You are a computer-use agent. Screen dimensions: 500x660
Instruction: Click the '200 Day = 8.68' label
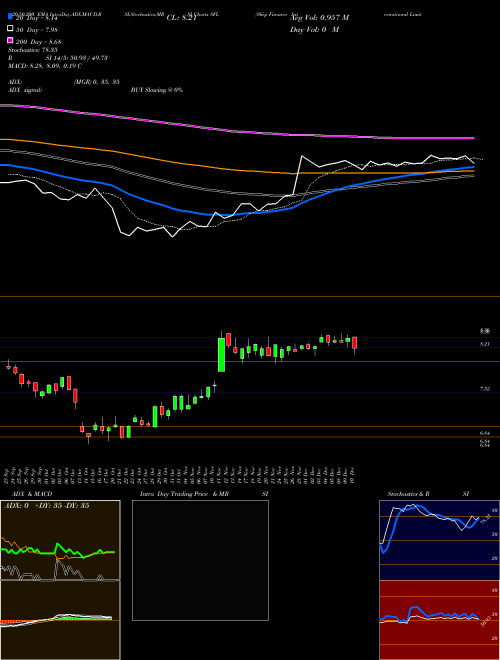[39, 42]
